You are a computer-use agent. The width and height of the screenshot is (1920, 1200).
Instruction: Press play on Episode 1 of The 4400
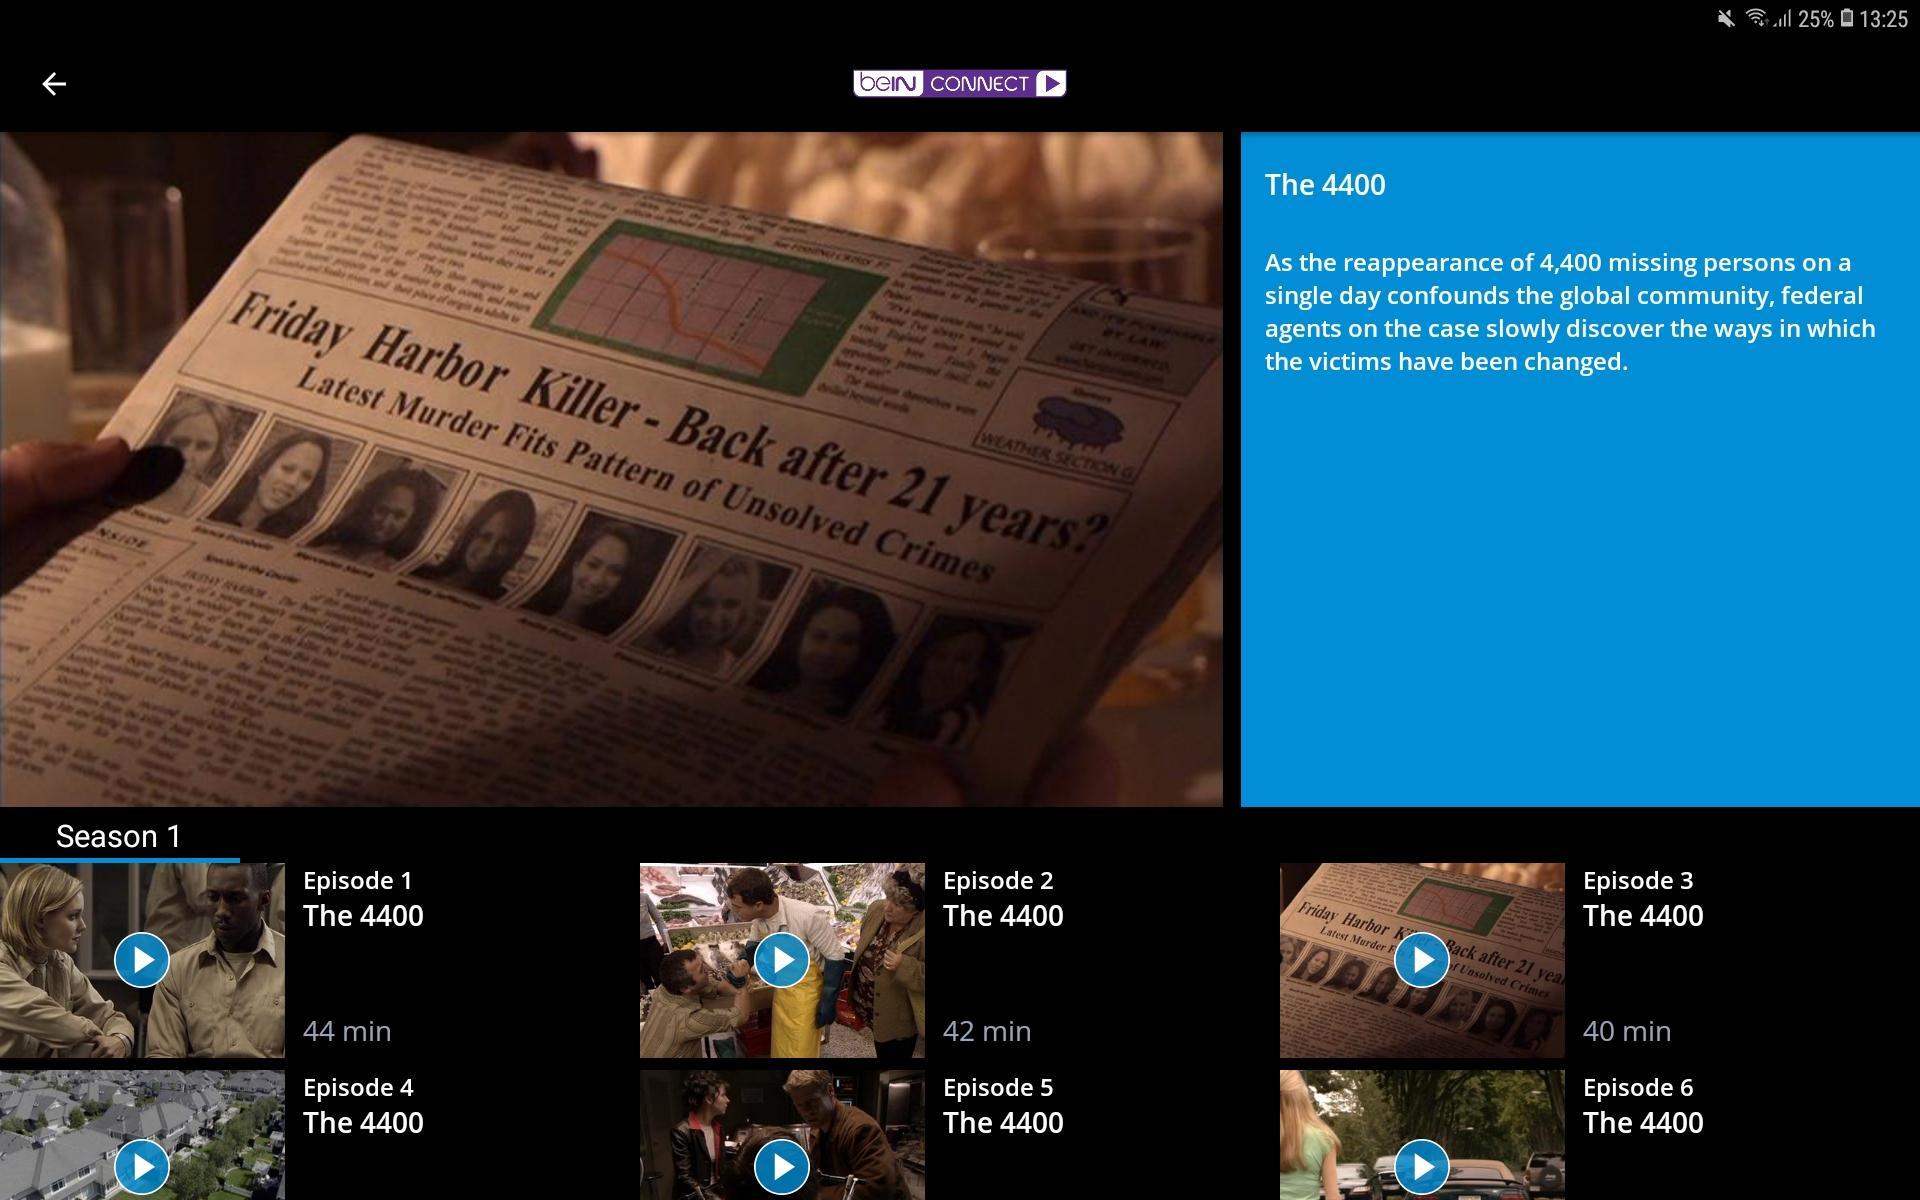(144, 958)
